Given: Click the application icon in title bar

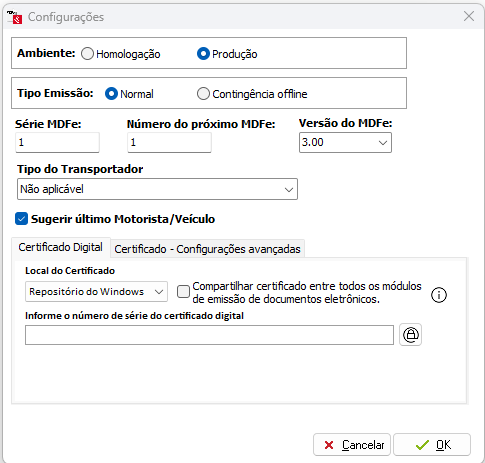Looking at the screenshot, I should (14, 17).
